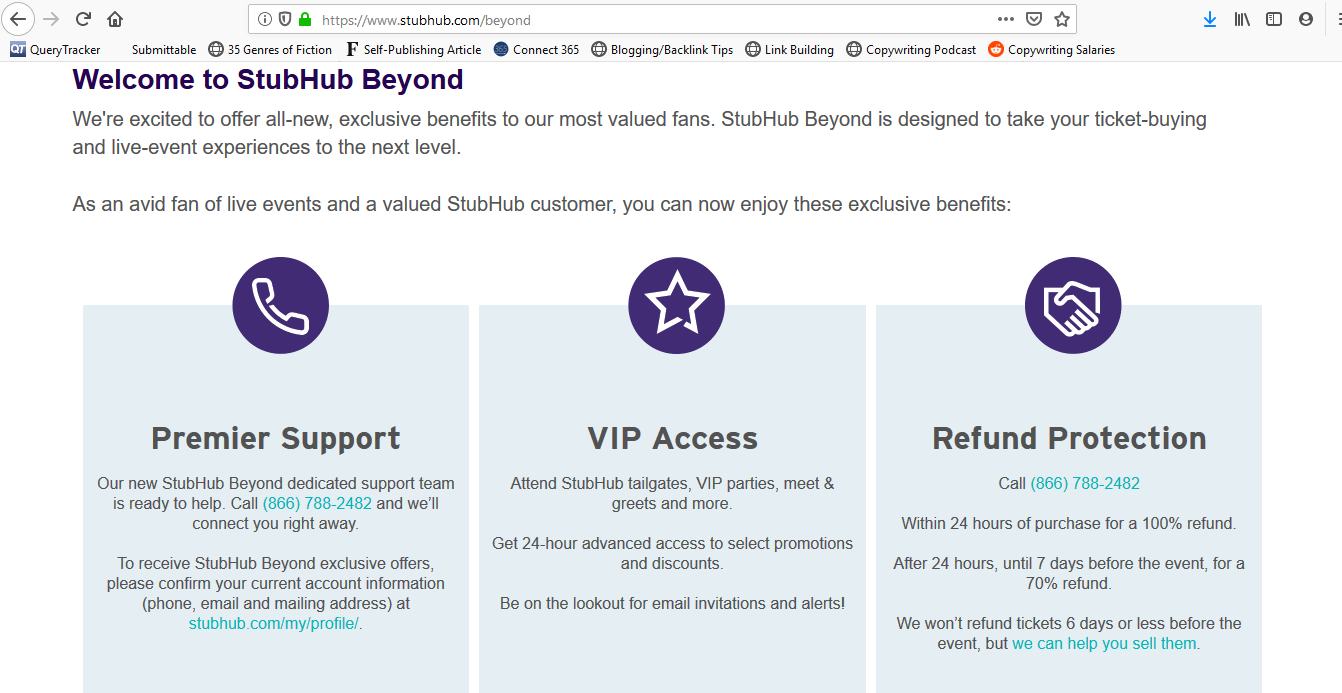Screen dimensions: 1342x693
Task: Open the Library icon in toolbar
Action: [x=1242, y=19]
